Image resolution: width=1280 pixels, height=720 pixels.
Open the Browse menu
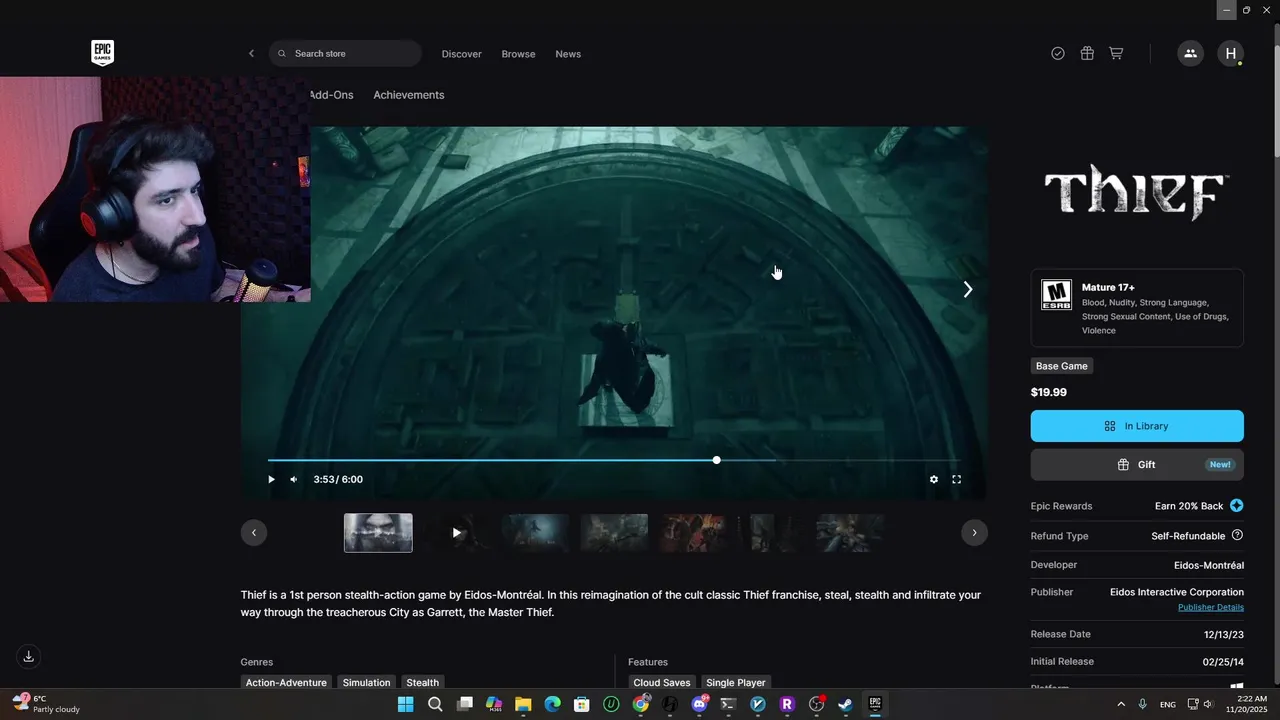pos(518,54)
